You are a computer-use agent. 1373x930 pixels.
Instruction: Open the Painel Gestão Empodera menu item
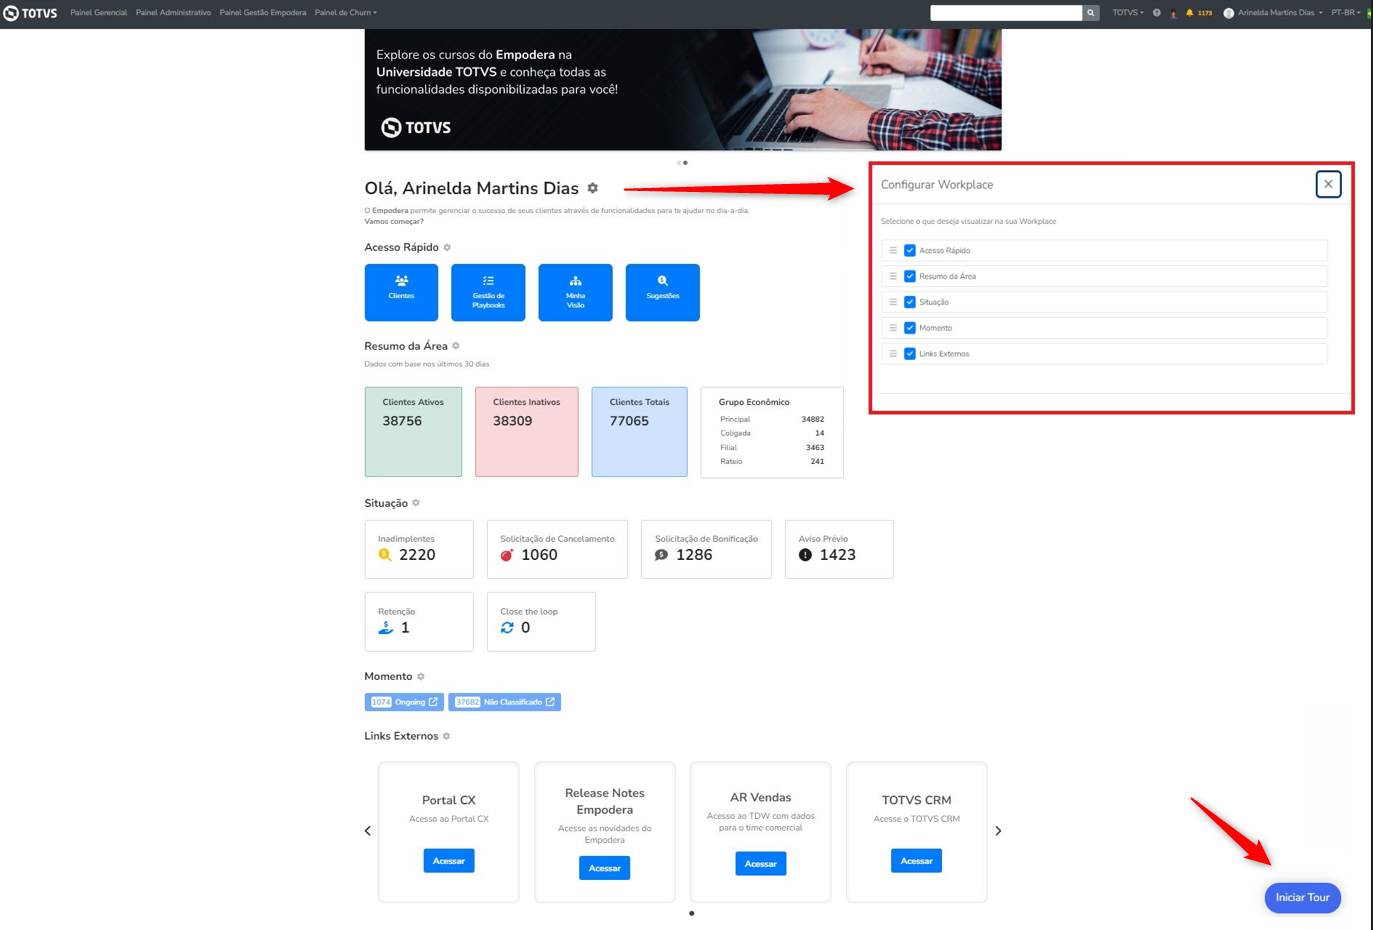(263, 13)
